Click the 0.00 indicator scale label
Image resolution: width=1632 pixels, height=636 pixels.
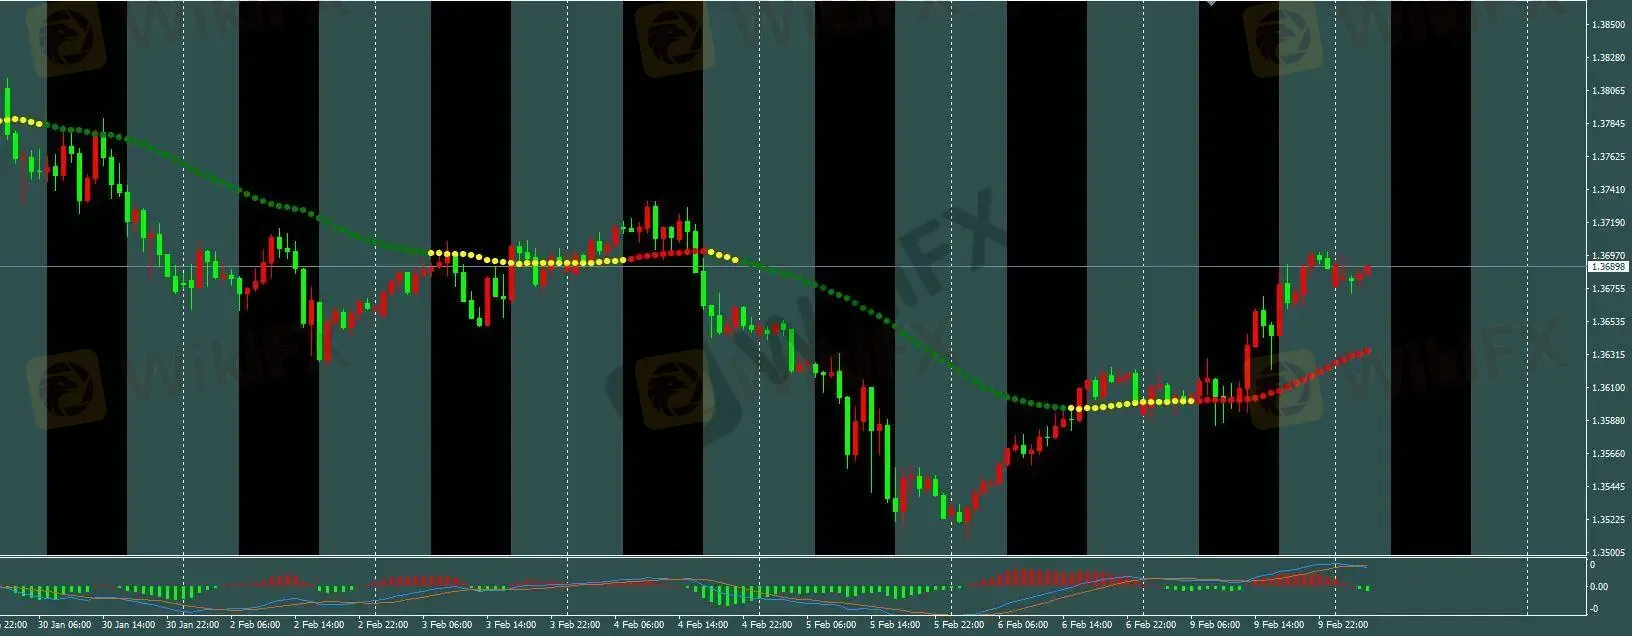click(1599, 587)
